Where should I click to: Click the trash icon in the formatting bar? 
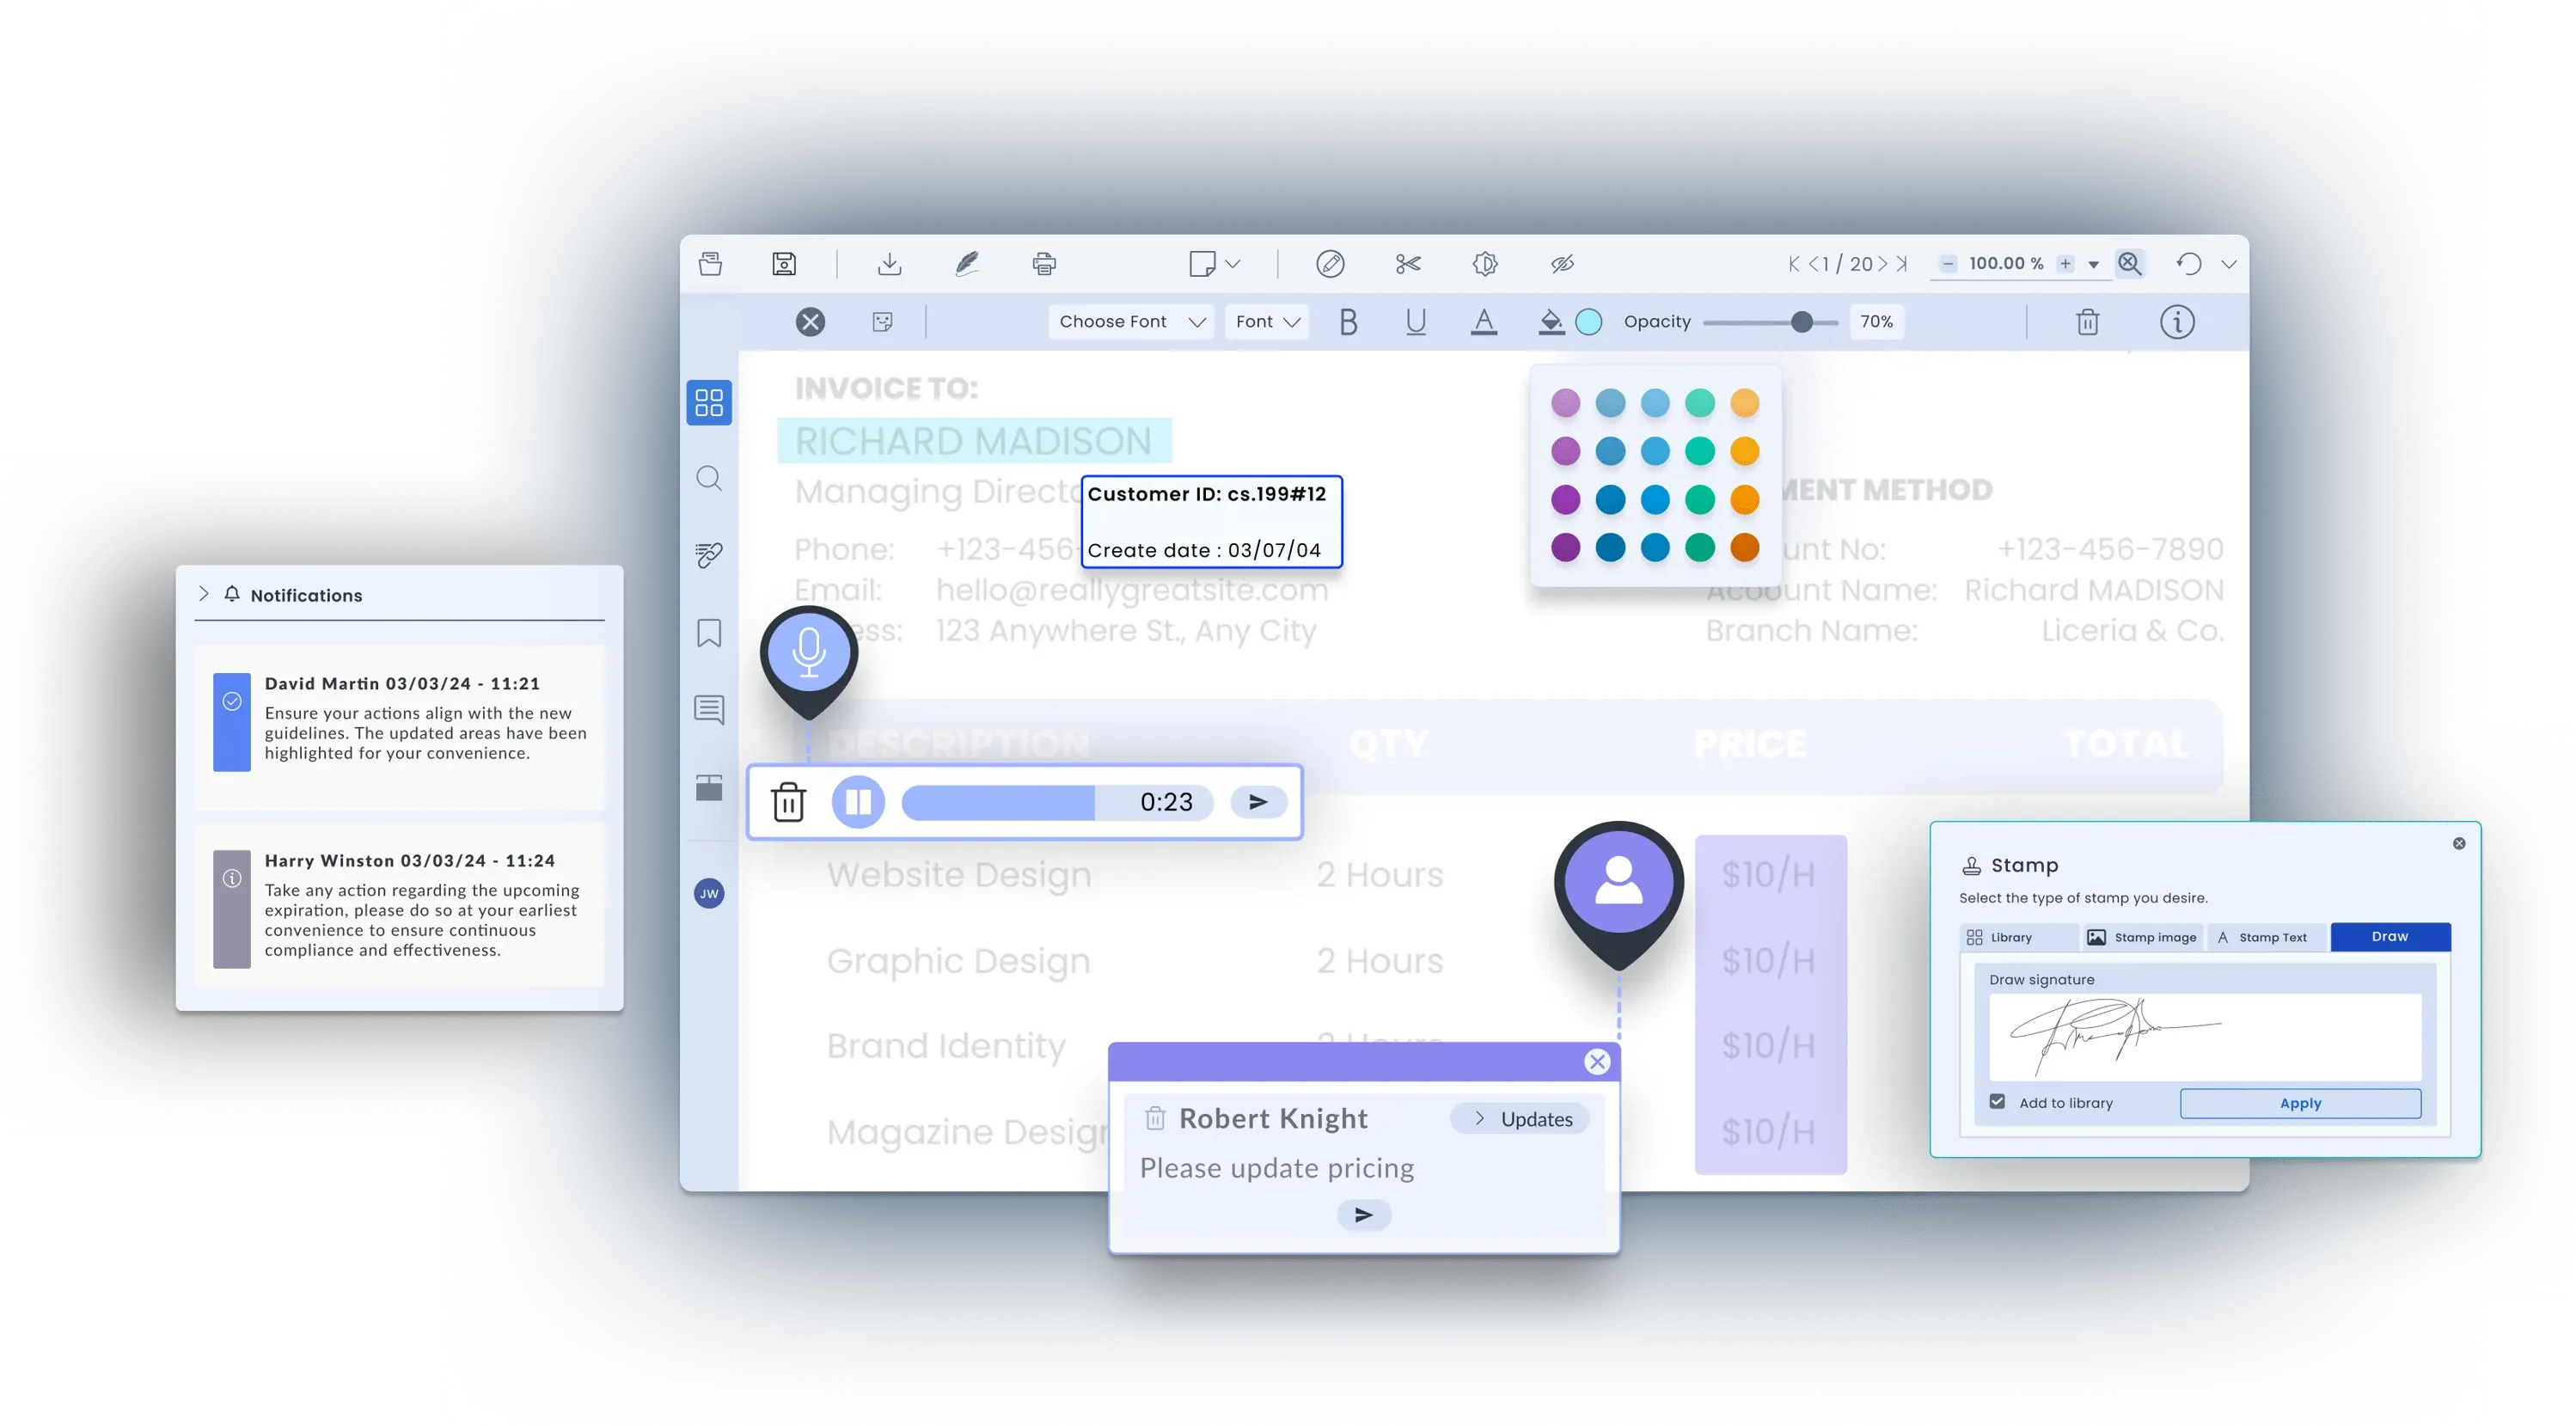tap(2087, 322)
